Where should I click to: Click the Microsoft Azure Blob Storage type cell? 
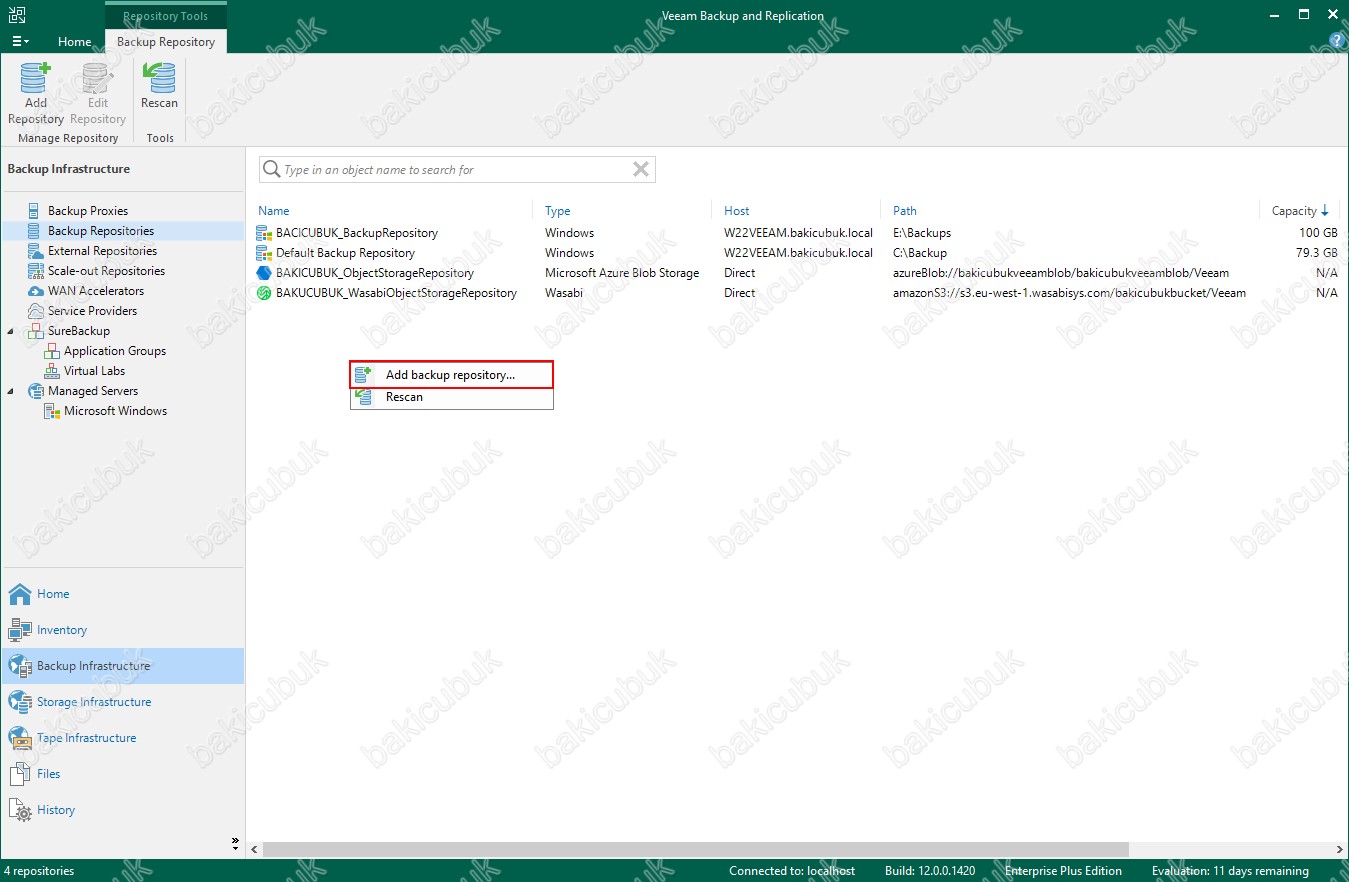[x=622, y=273]
